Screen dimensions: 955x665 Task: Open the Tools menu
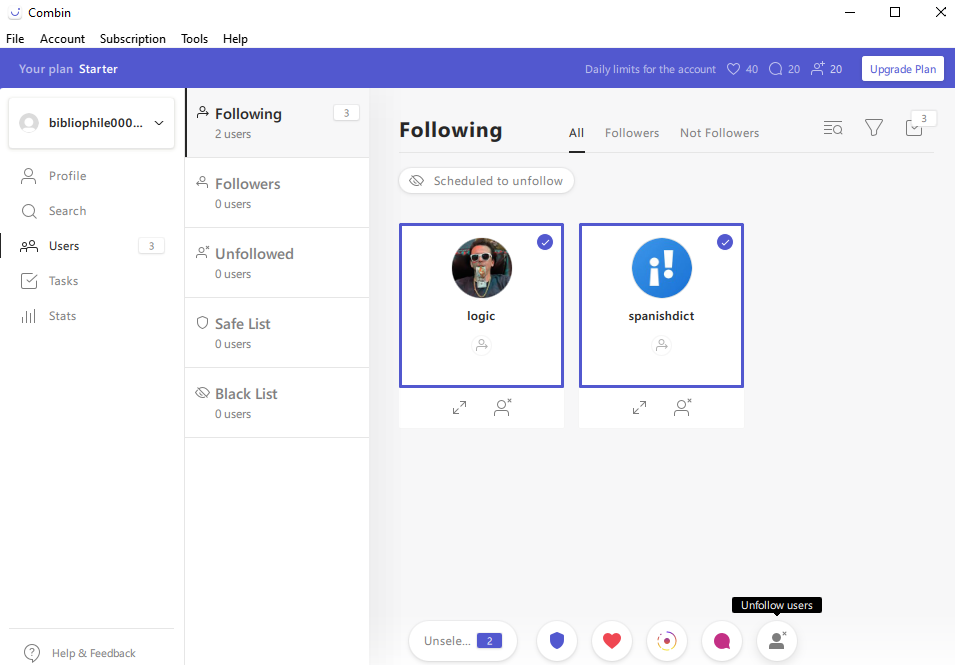tap(194, 39)
